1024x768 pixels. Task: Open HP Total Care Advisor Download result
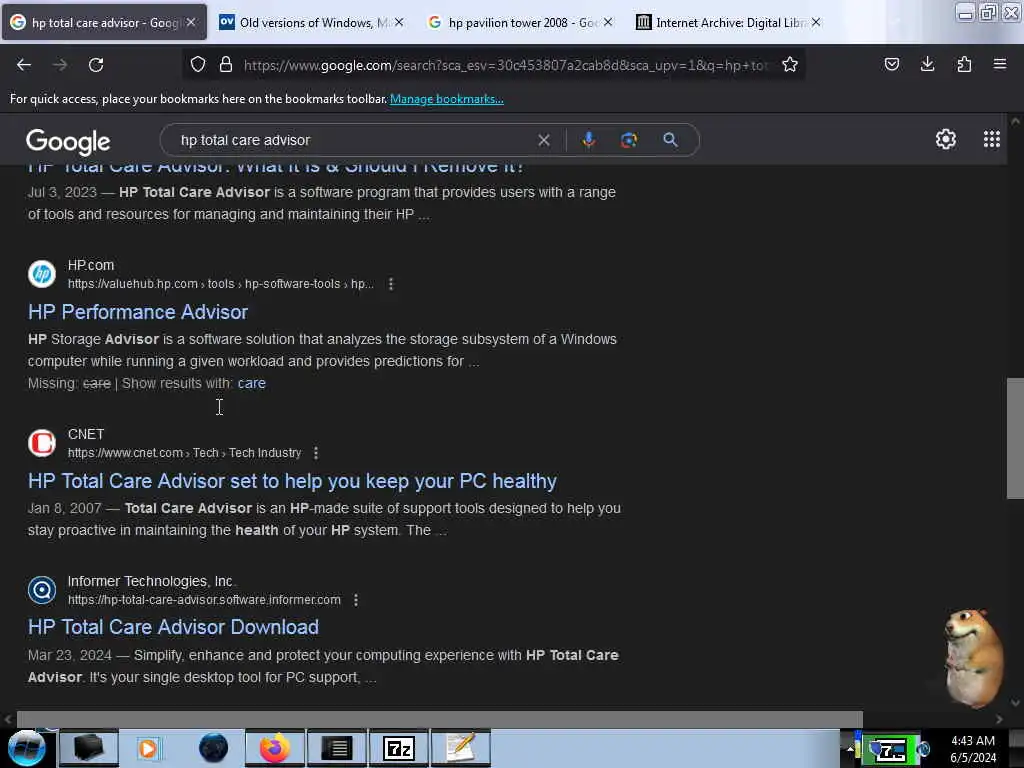[173, 628]
